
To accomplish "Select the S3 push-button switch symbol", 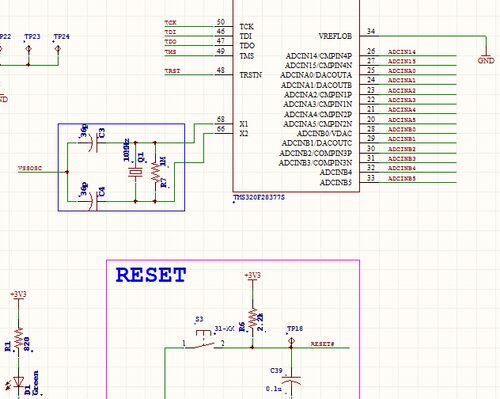I will coord(203,340).
